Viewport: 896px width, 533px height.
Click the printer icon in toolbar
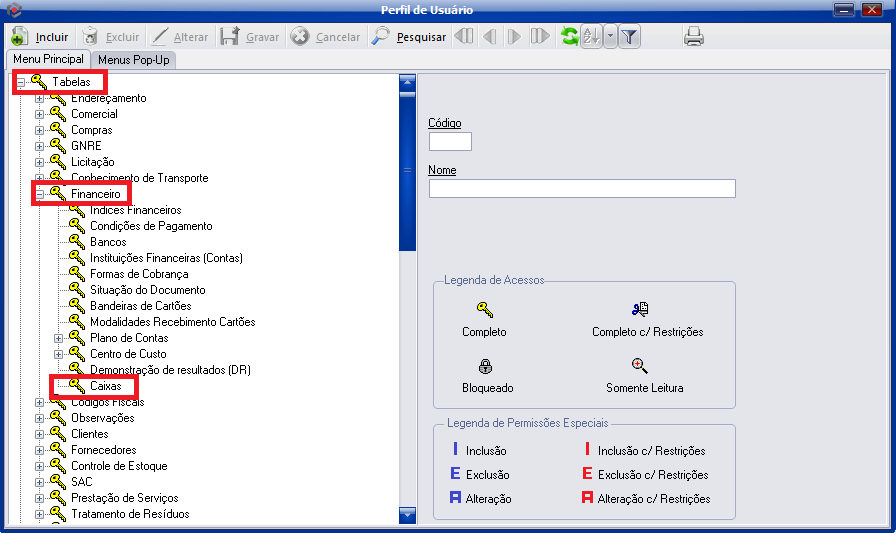pos(694,37)
